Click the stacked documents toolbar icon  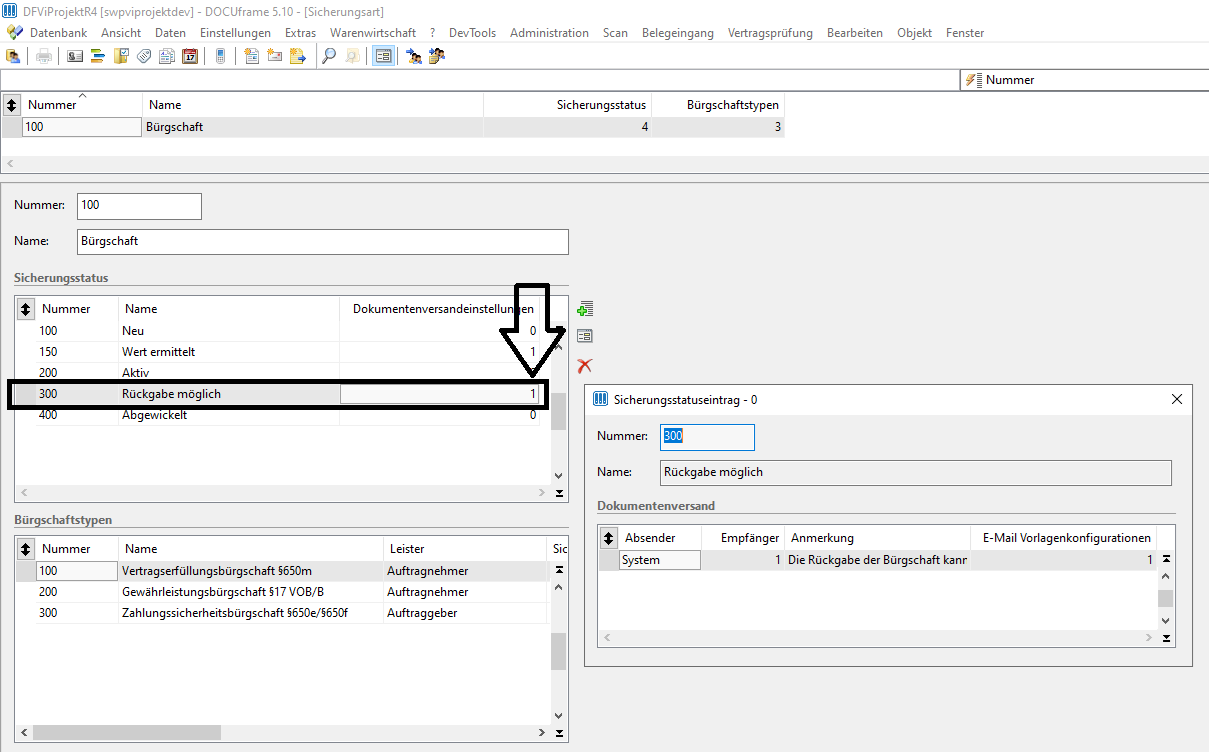coord(167,56)
